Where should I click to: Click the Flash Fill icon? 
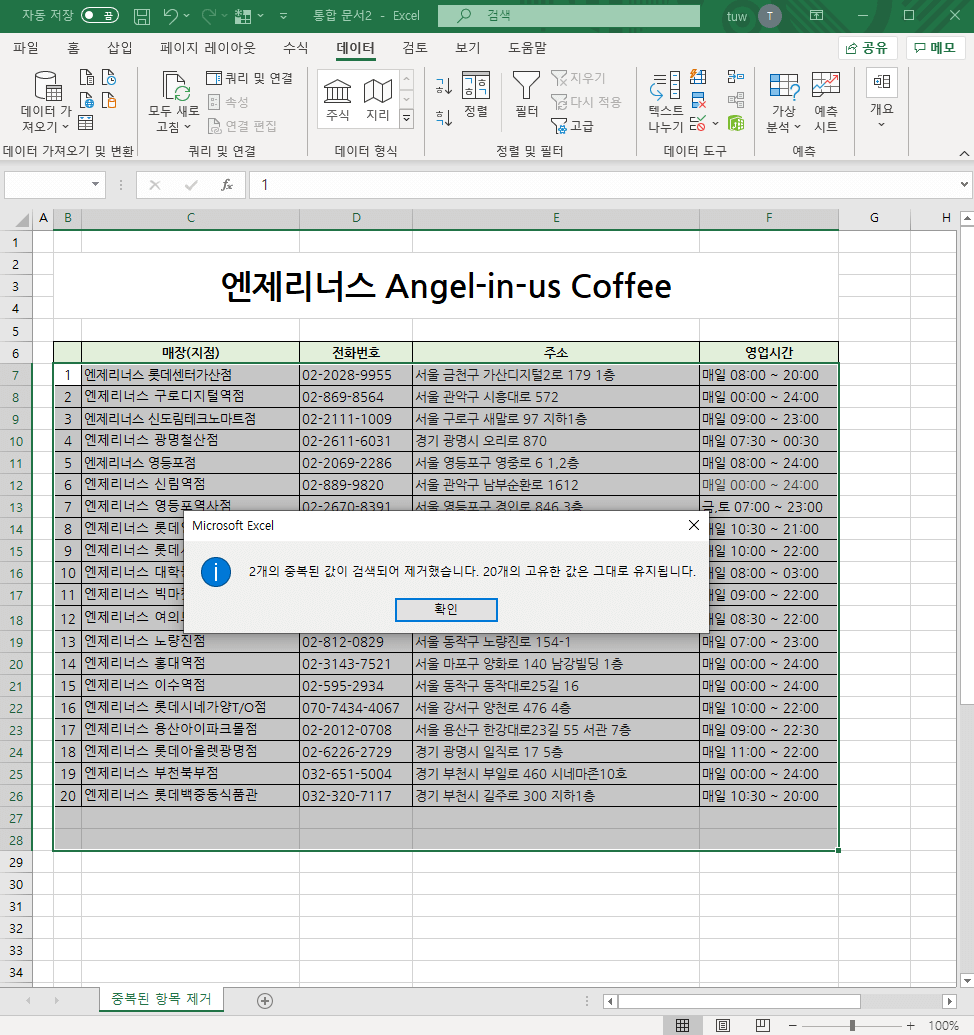pyautogui.click(x=698, y=77)
